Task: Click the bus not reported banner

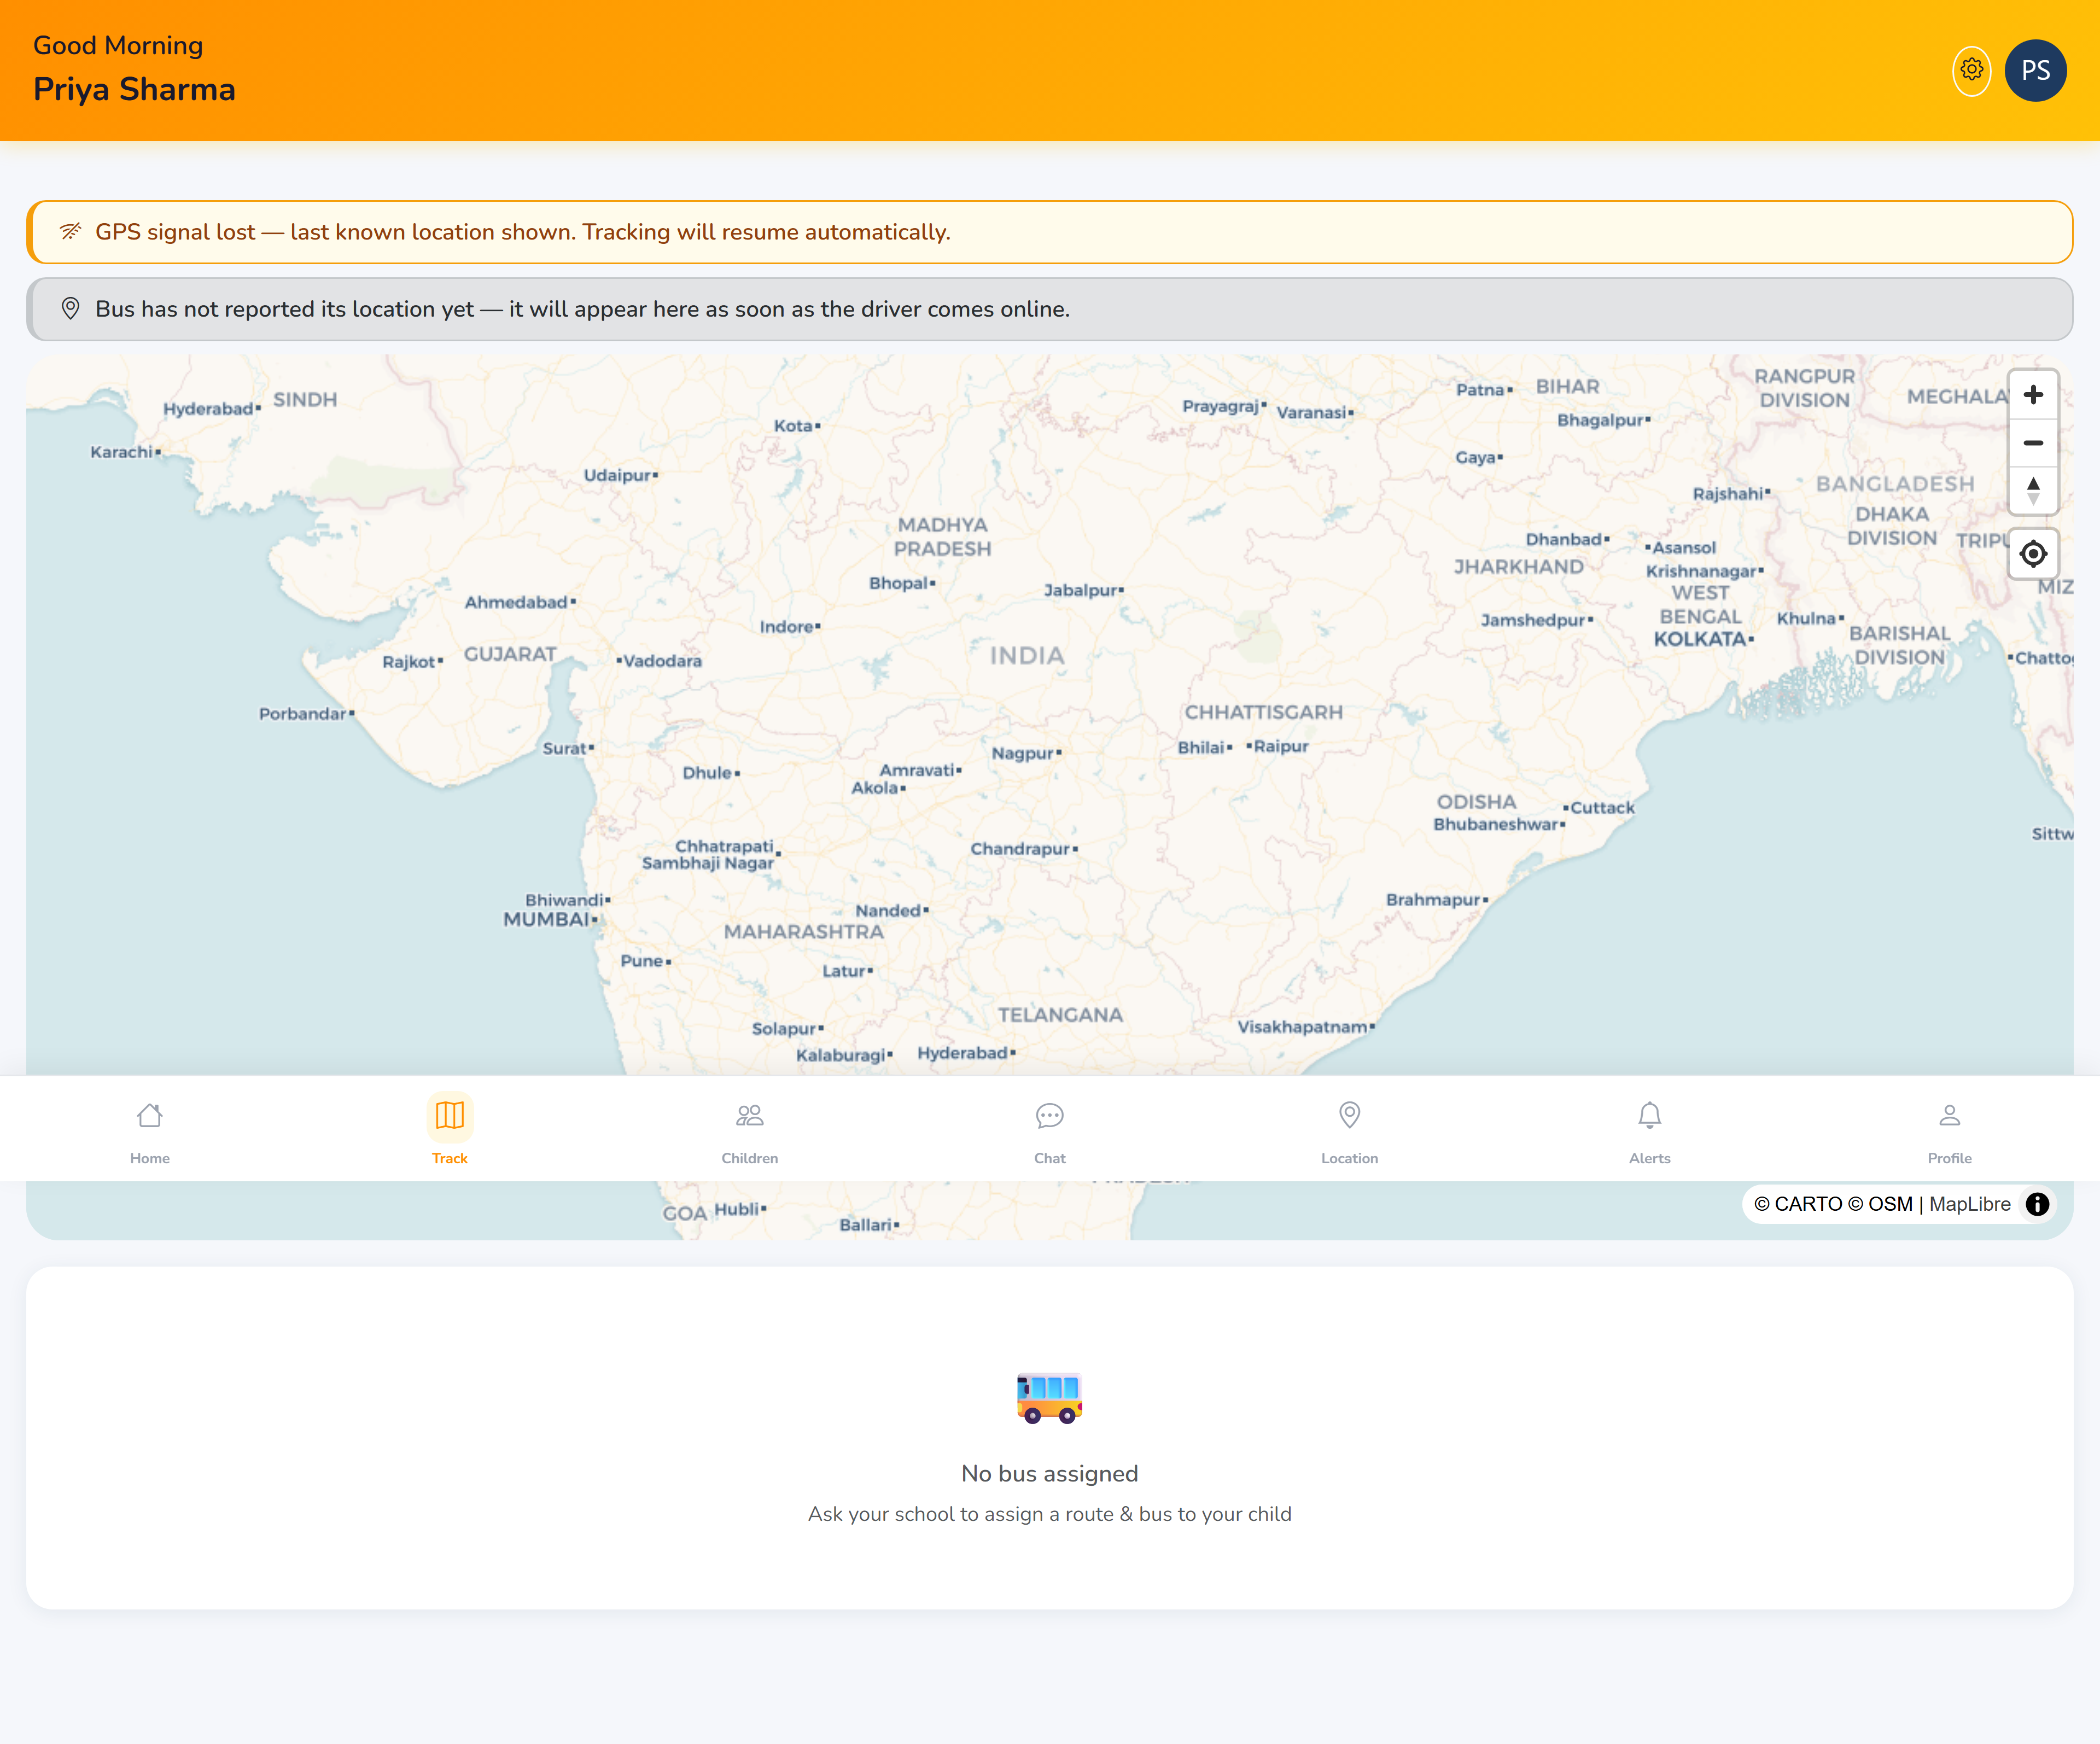Action: (x=1049, y=309)
